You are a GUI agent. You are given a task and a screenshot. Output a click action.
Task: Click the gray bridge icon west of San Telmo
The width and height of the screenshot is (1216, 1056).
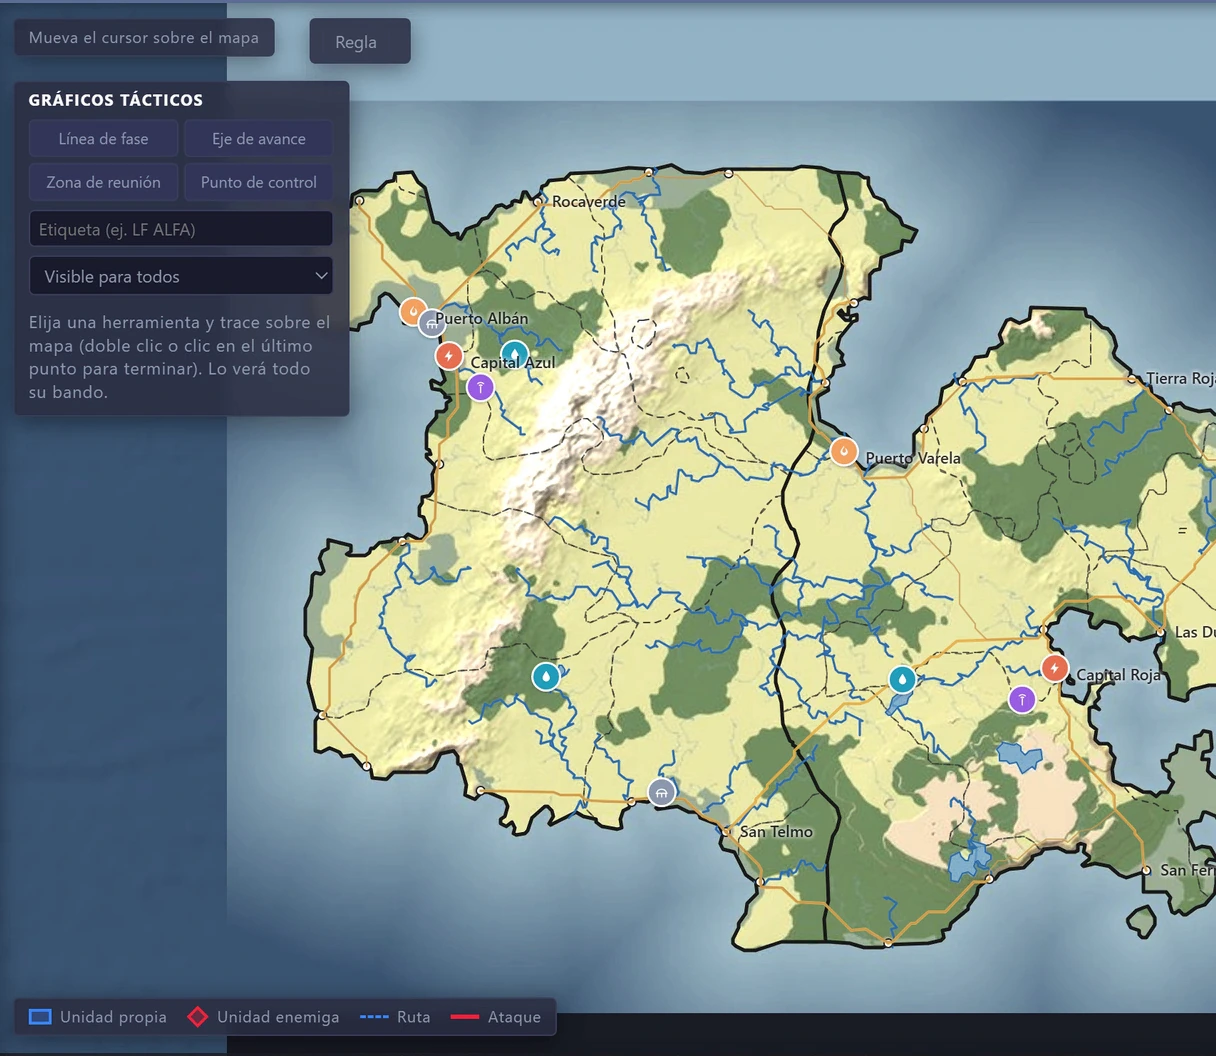click(661, 792)
